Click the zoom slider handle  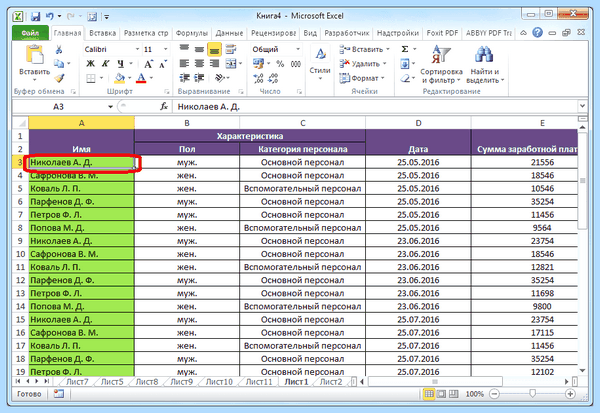[532, 394]
